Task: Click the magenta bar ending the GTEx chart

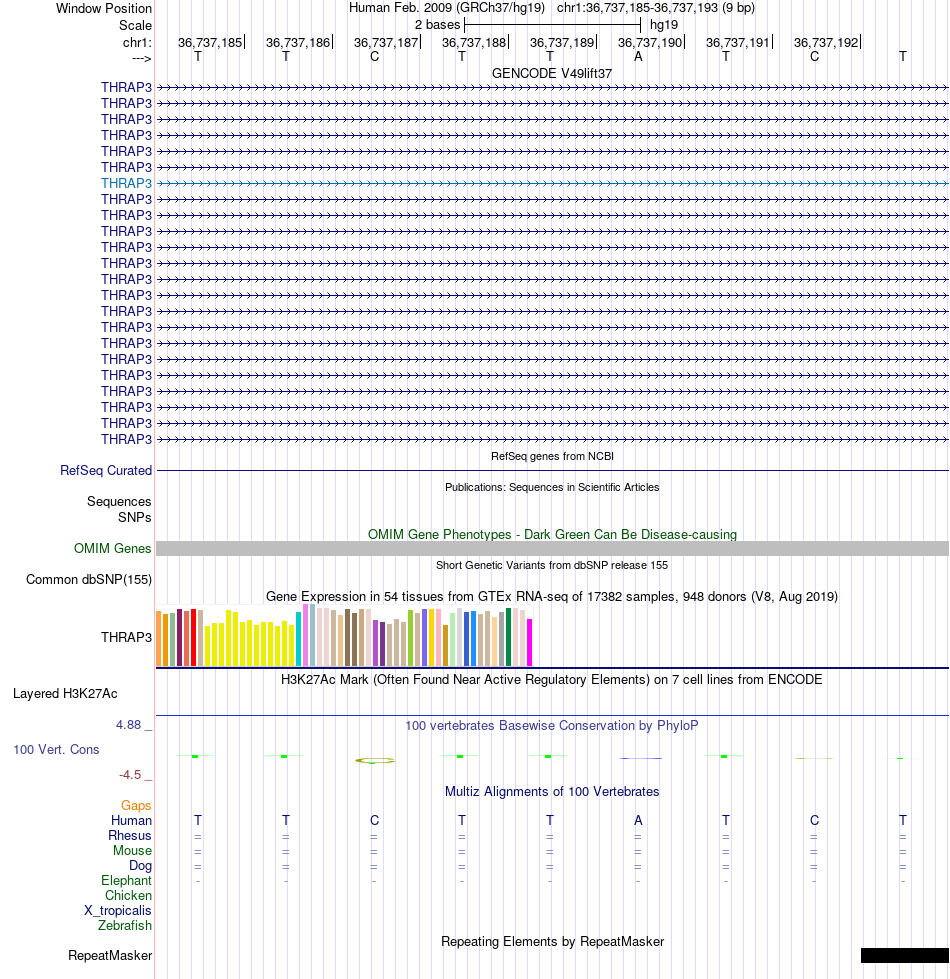Action: [x=530, y=642]
